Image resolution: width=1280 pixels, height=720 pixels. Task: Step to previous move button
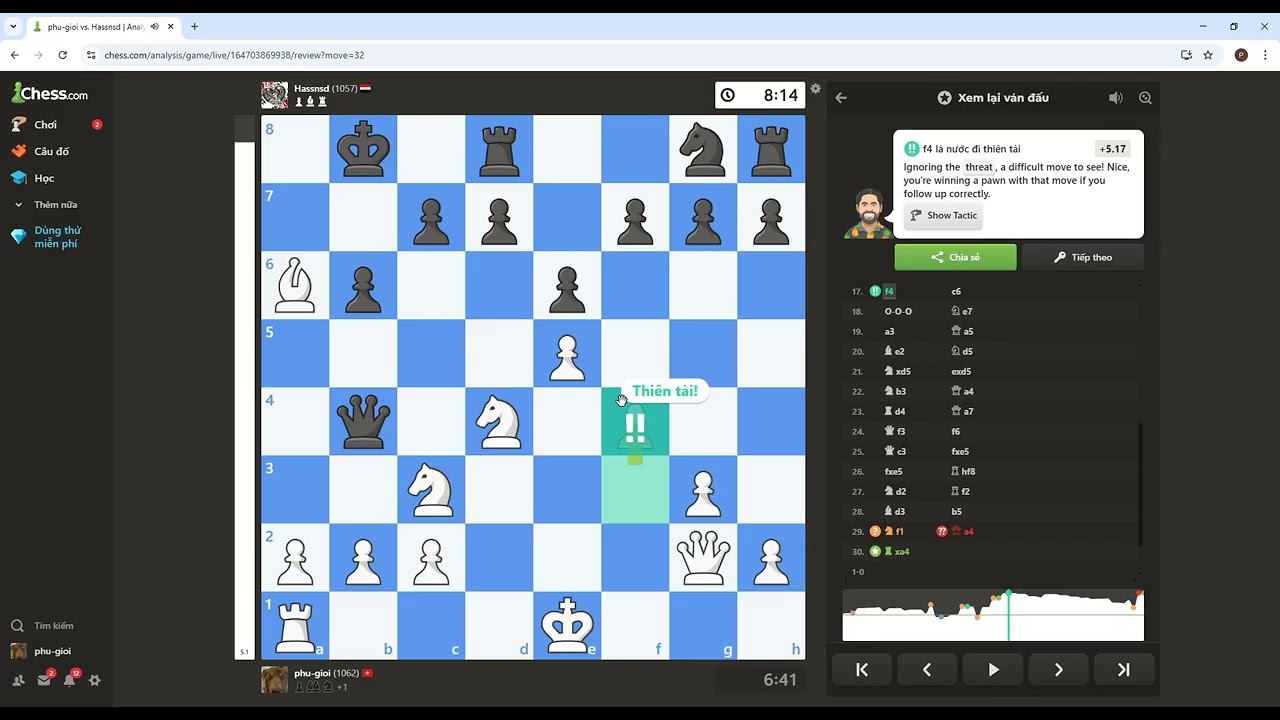click(927, 670)
